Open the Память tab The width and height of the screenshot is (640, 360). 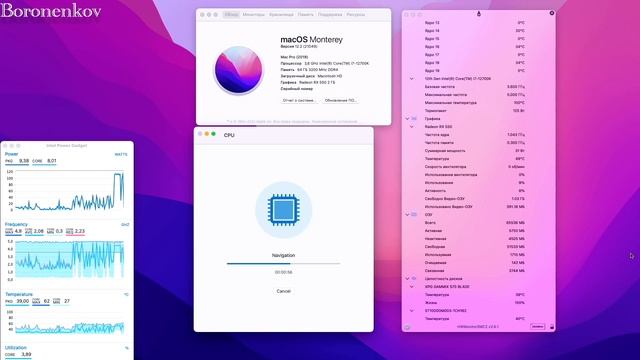[x=305, y=14]
